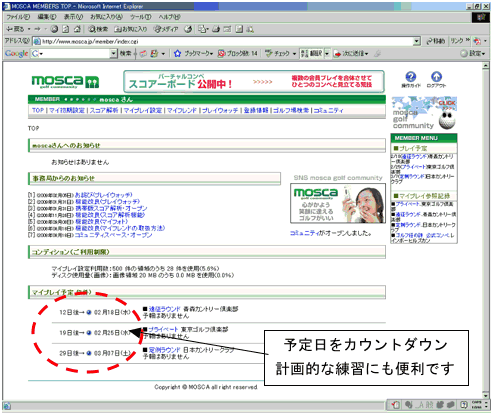The image size is (493, 415).
Task: Open マイプレイ設定 navigation link
Action: pyautogui.click(x=143, y=110)
